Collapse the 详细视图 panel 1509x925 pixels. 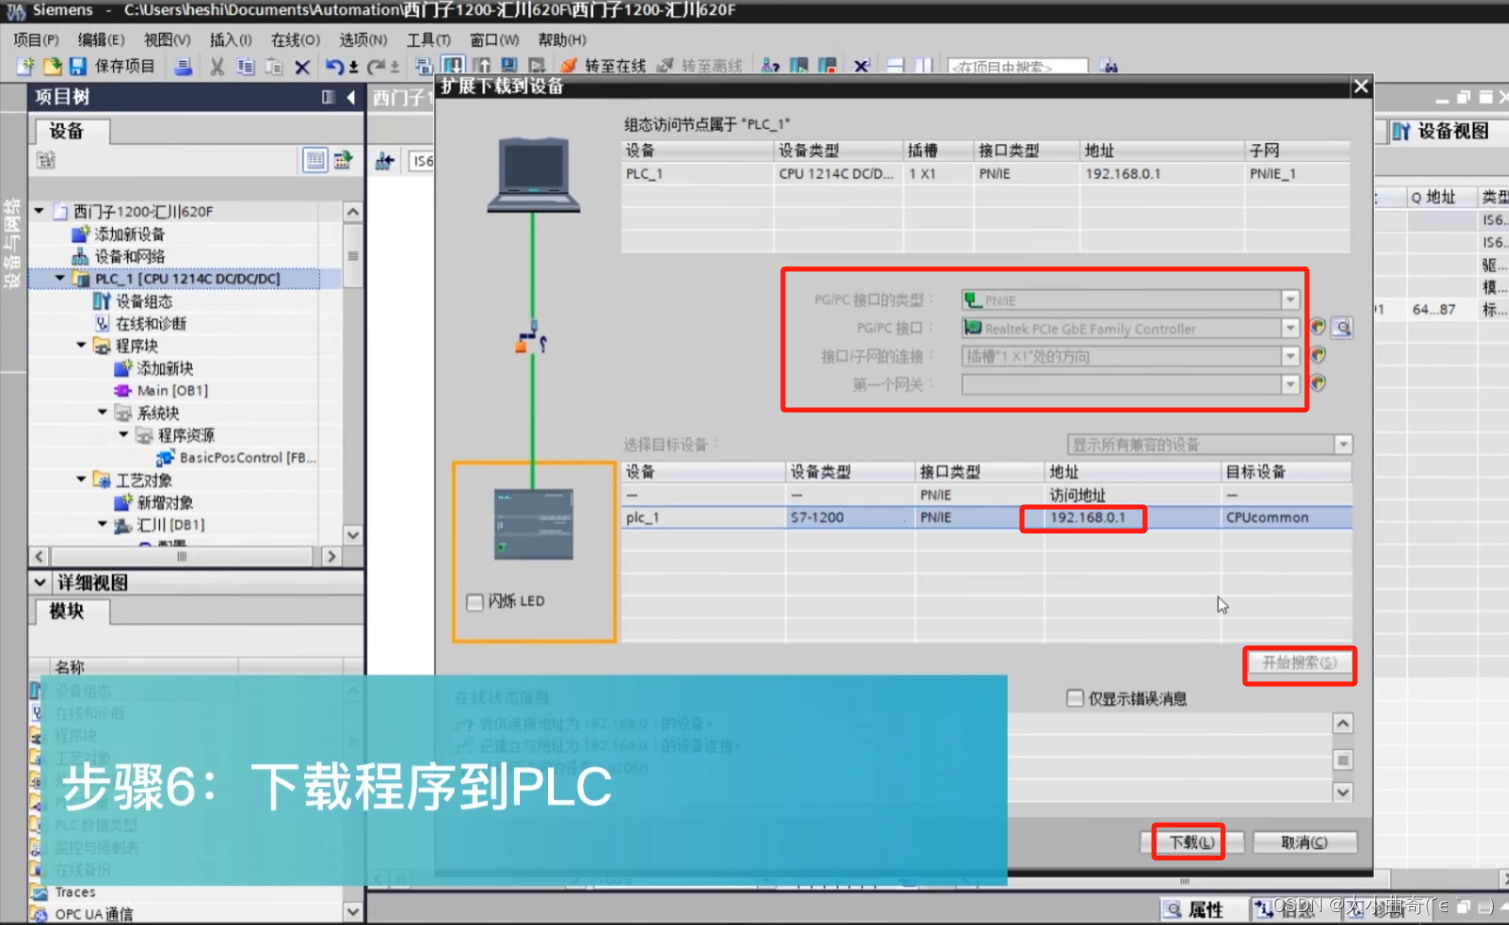pyautogui.click(x=40, y=582)
